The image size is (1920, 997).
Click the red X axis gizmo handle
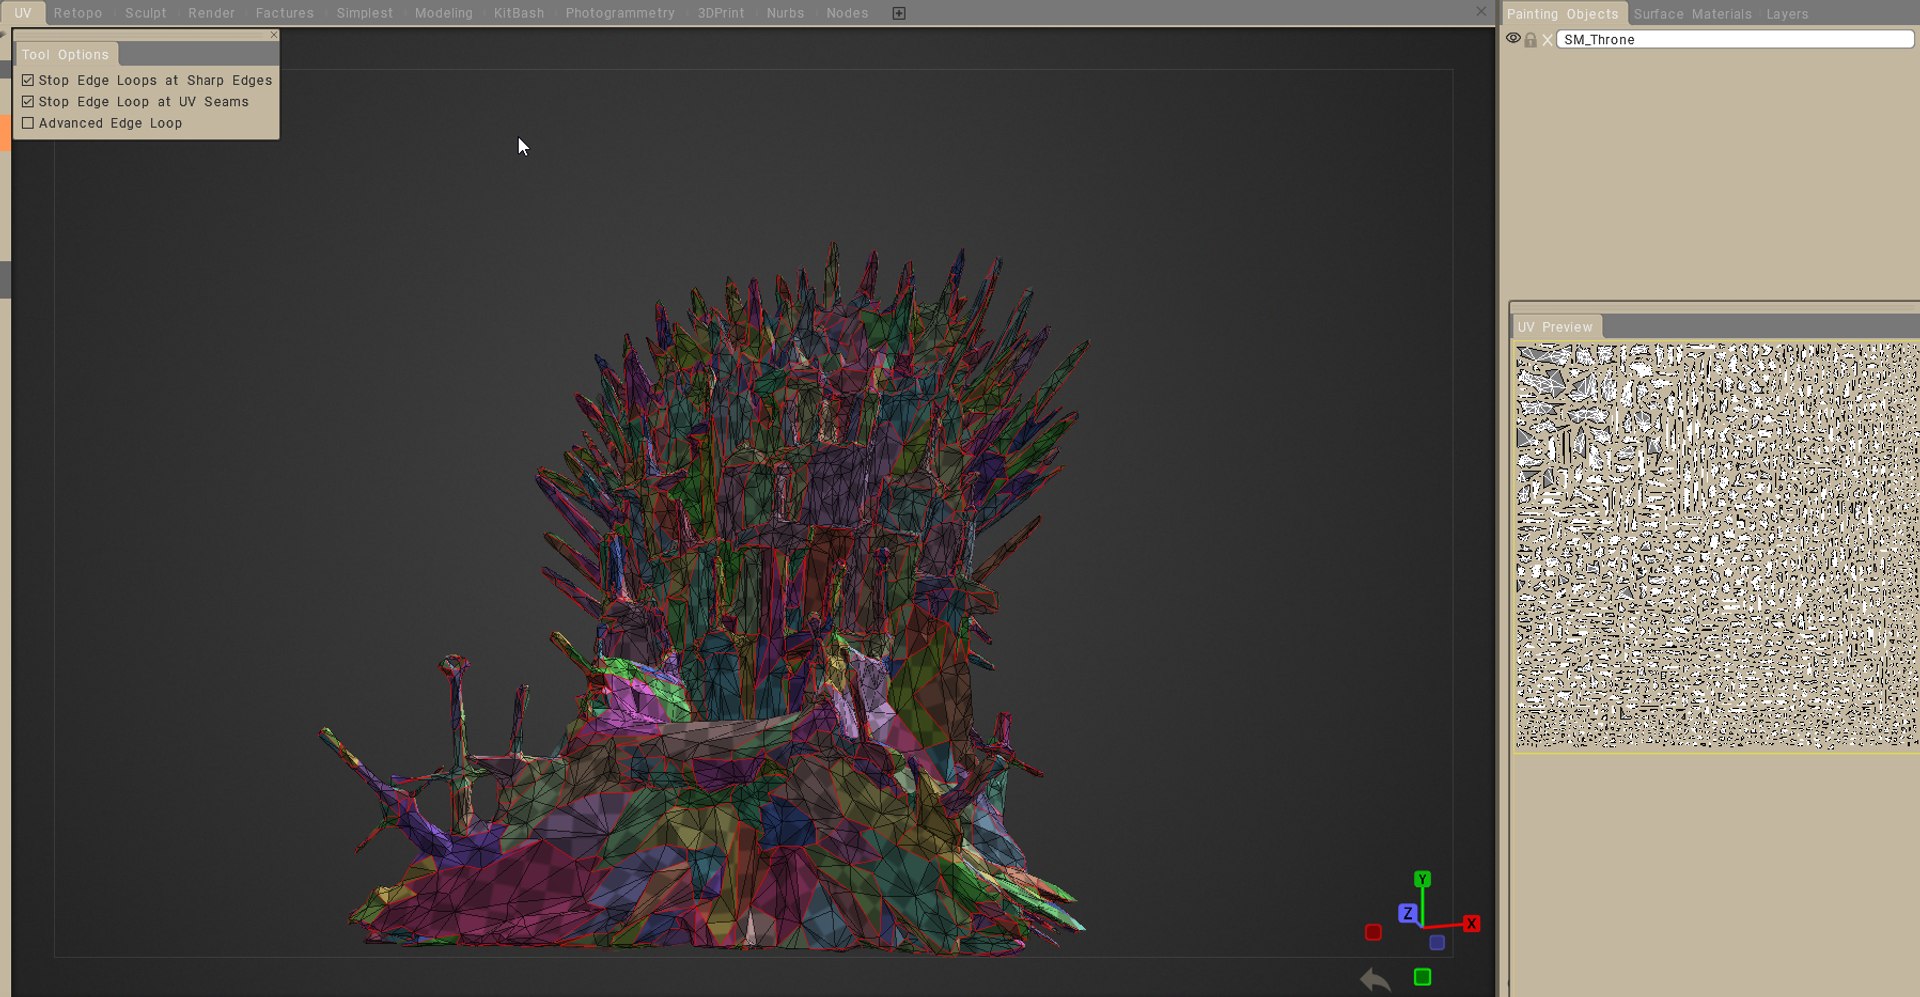[x=1471, y=923]
